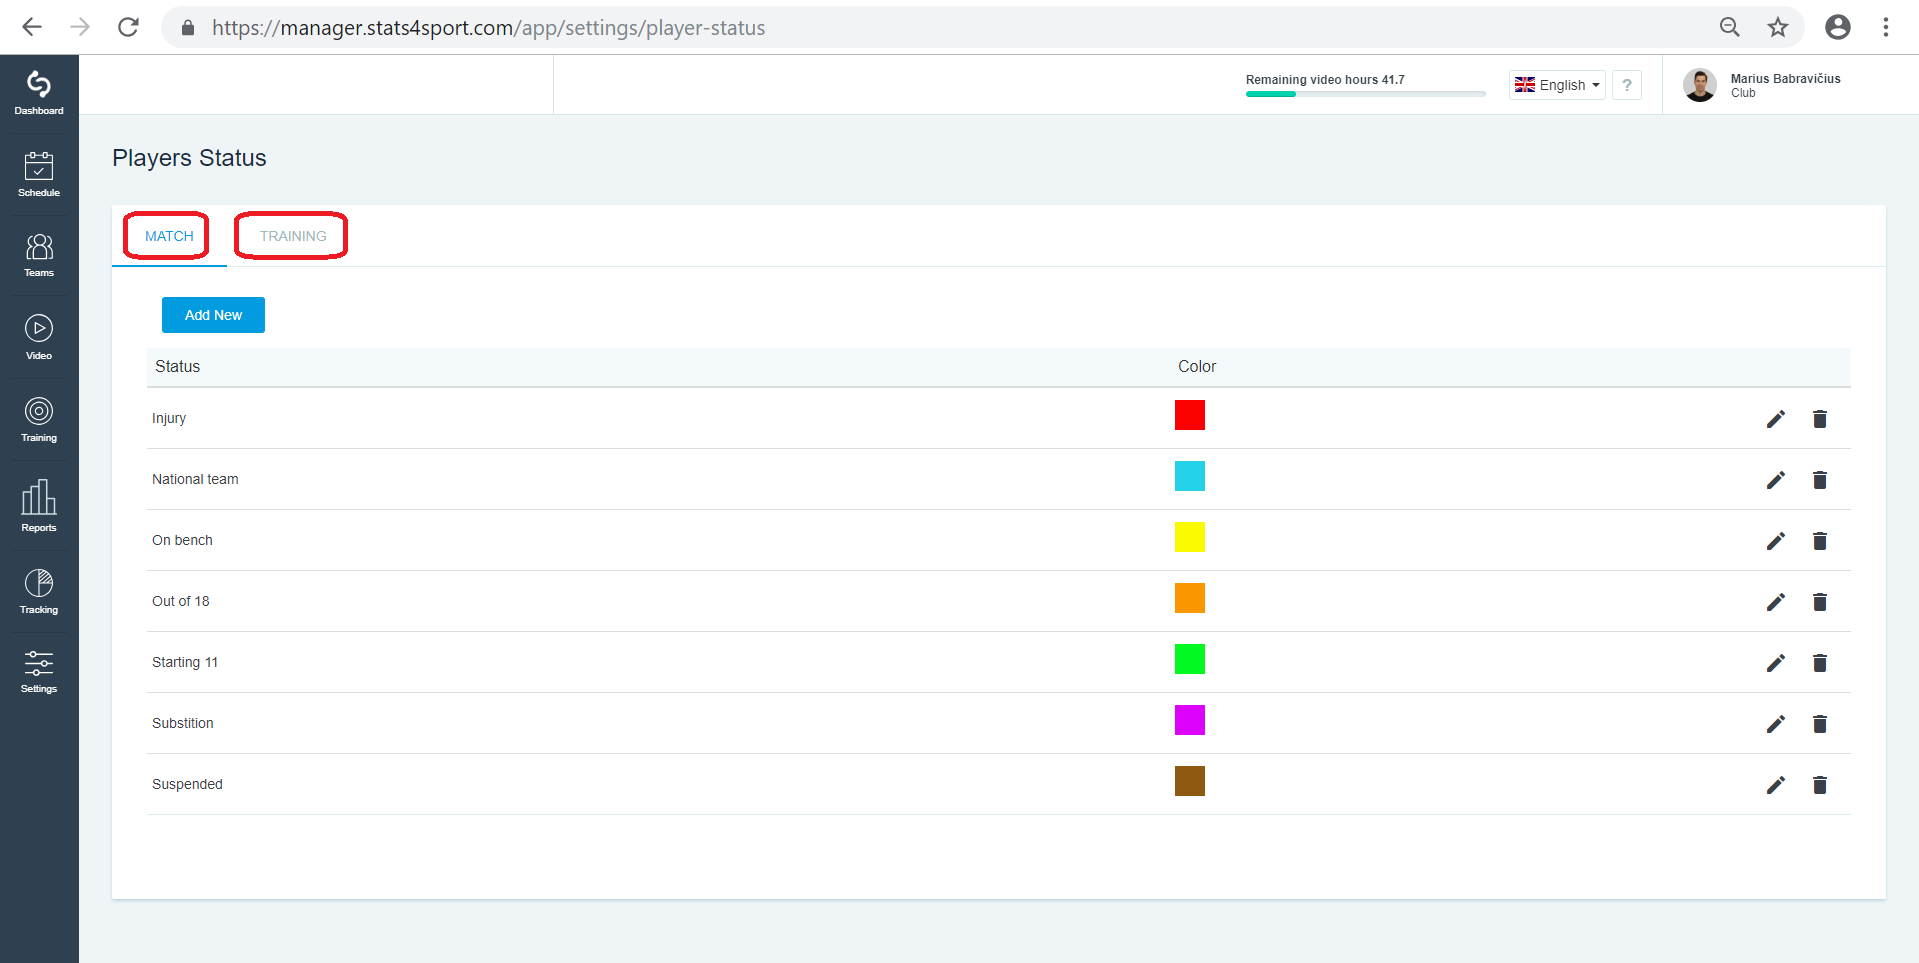Viewport: 1919px width, 963px height.
Task: Edit the Starting 11 status
Action: click(x=1775, y=663)
